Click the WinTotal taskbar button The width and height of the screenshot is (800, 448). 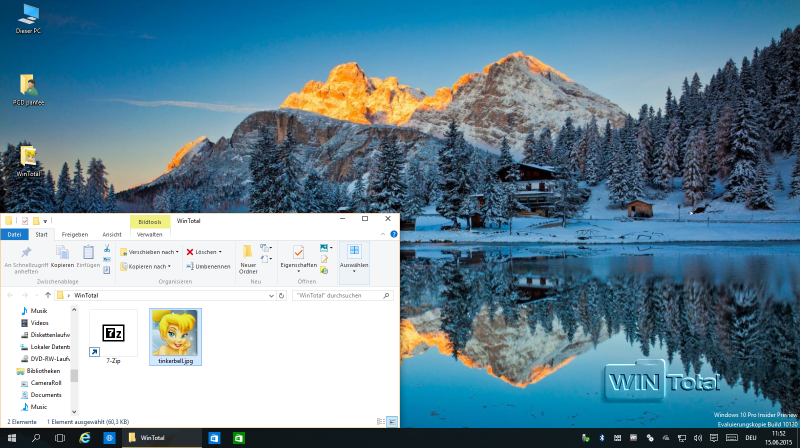coord(162,438)
